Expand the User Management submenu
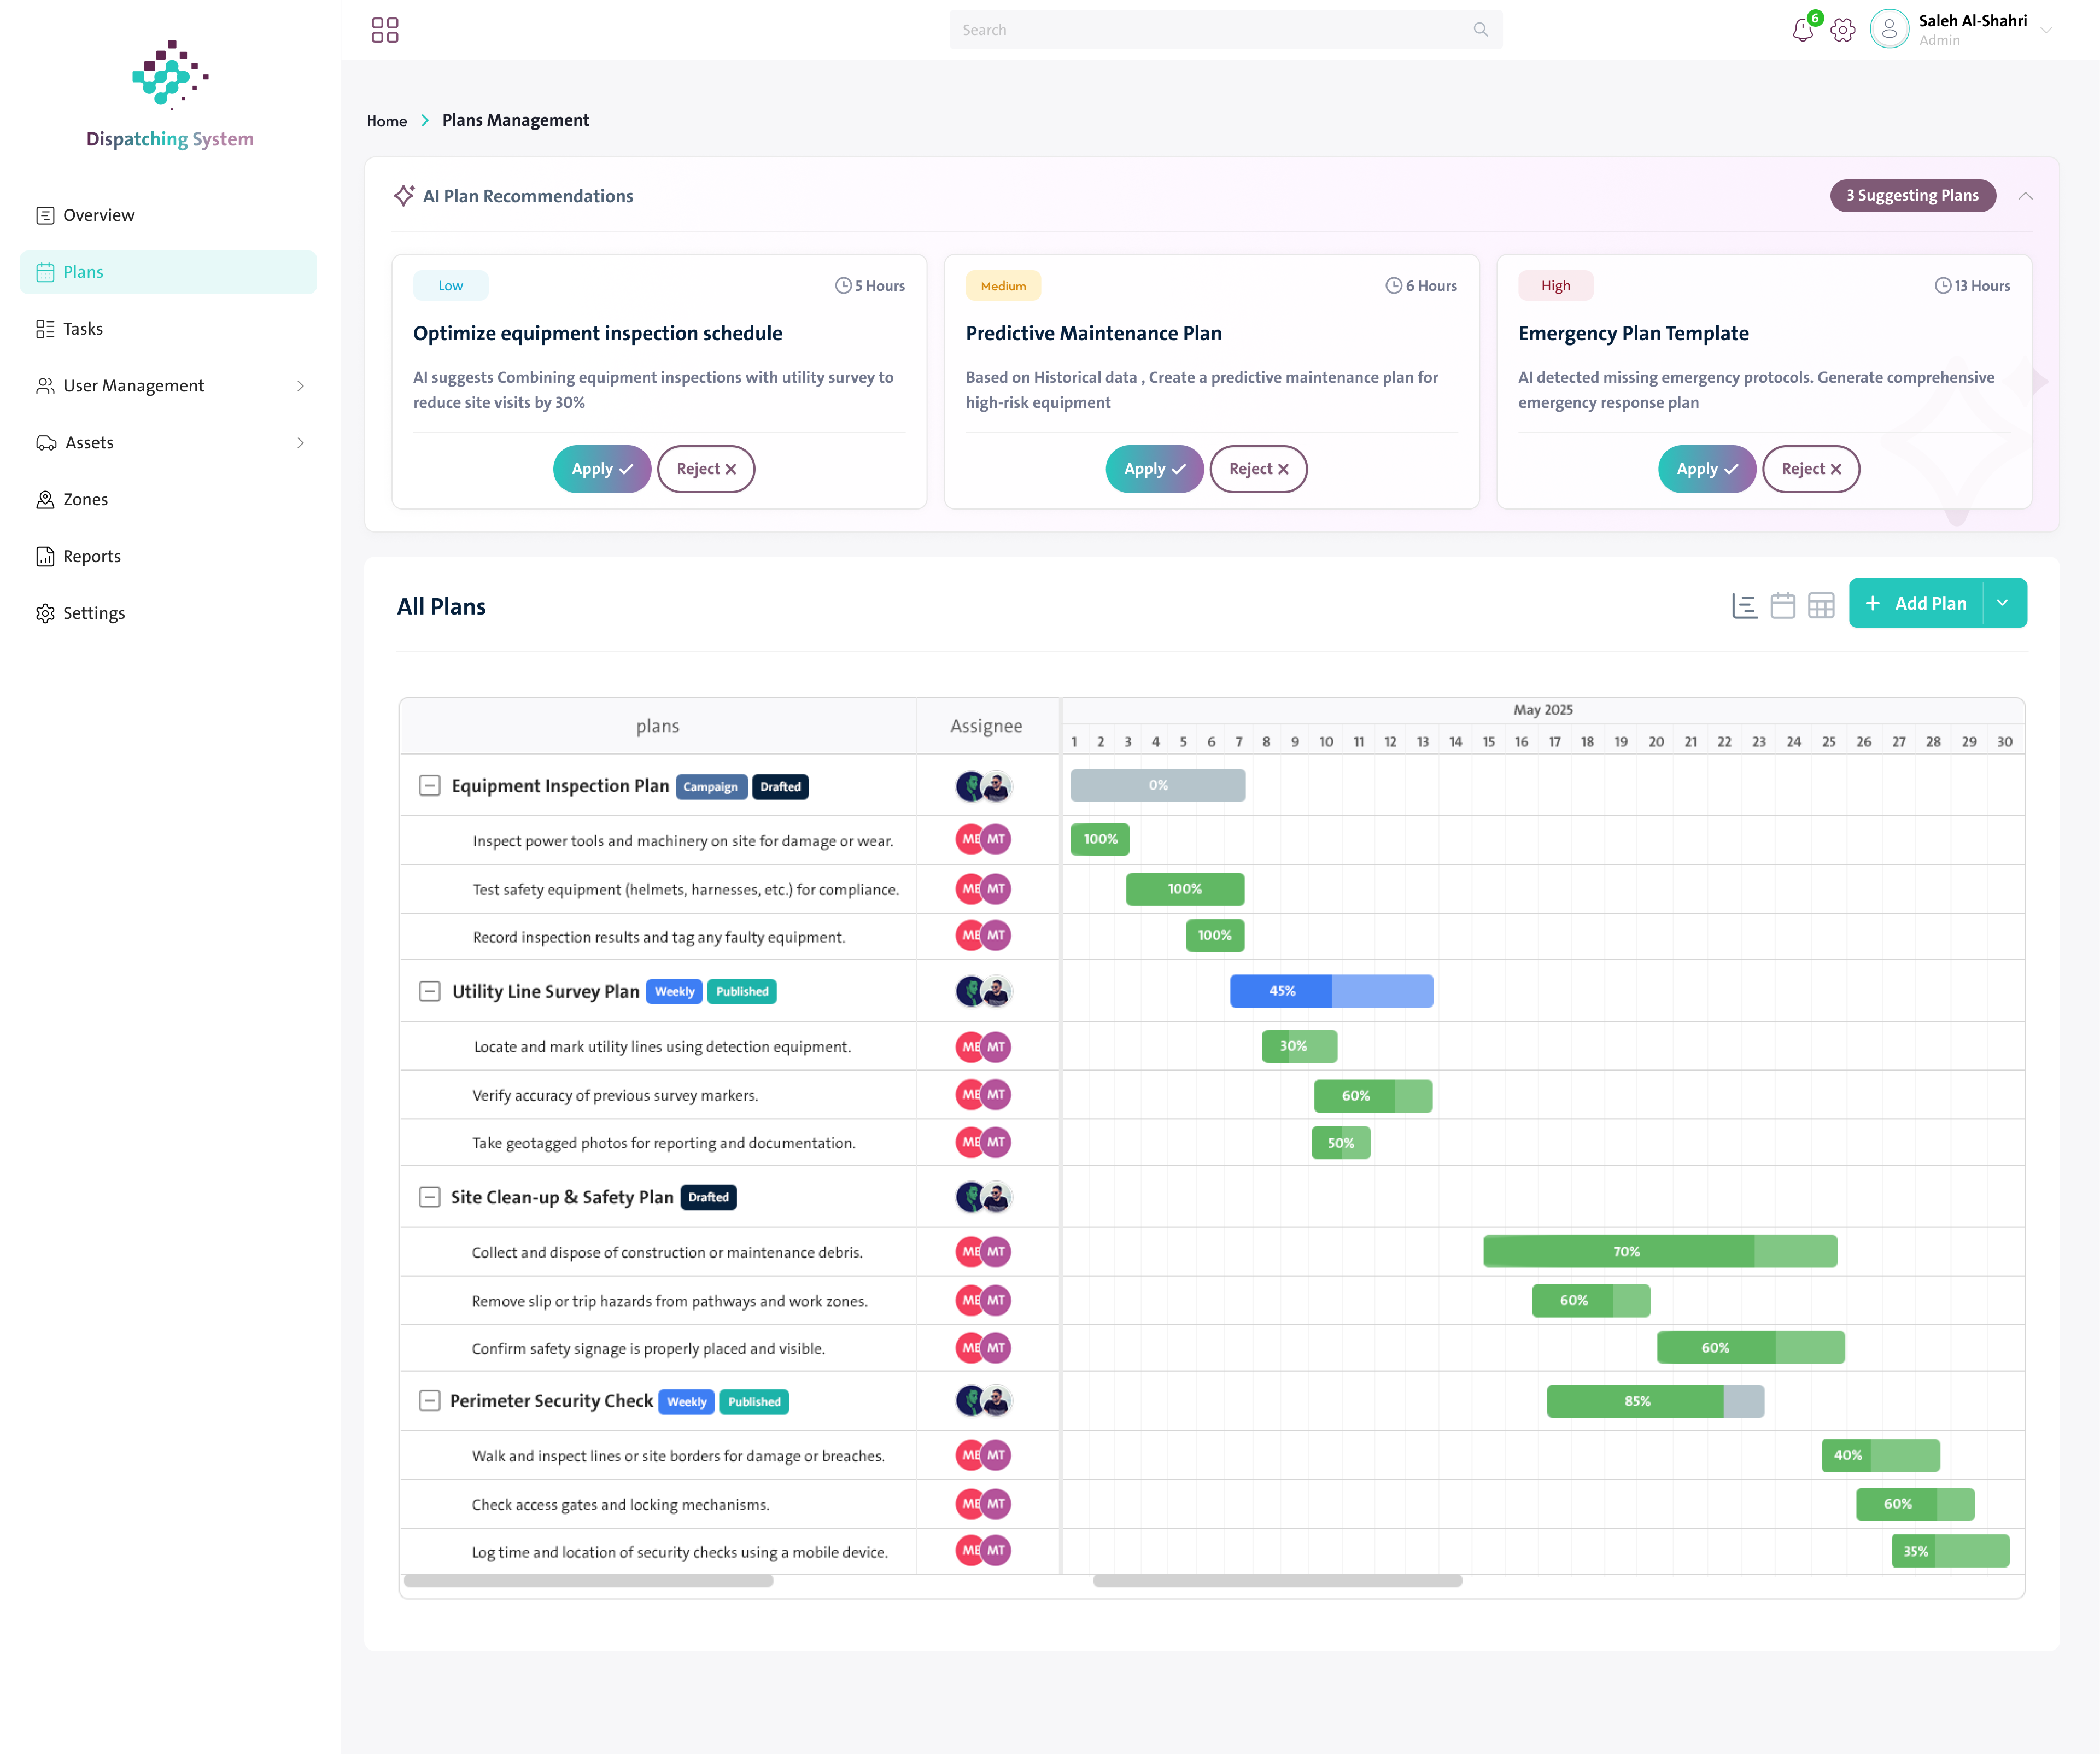 [300, 386]
